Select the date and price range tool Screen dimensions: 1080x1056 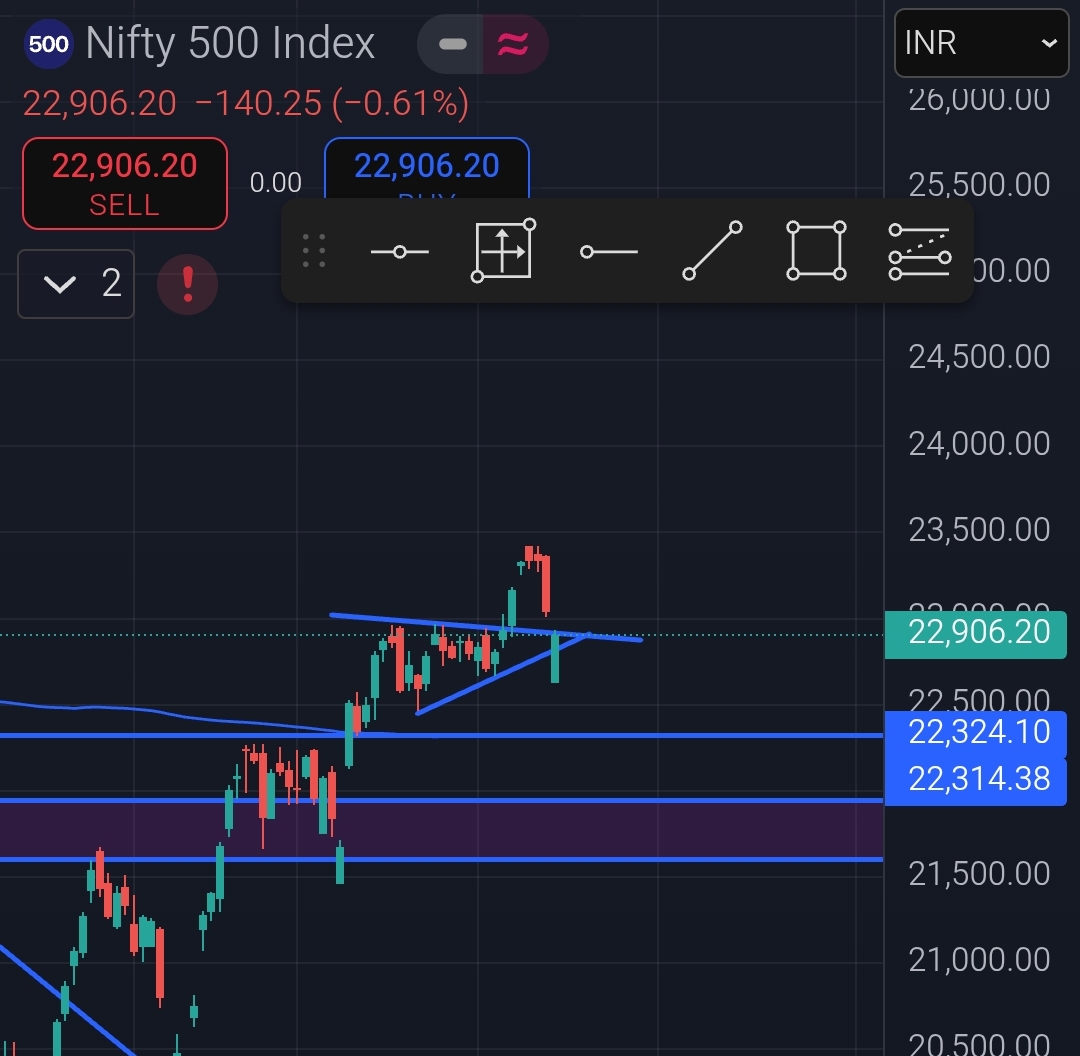[x=503, y=251]
